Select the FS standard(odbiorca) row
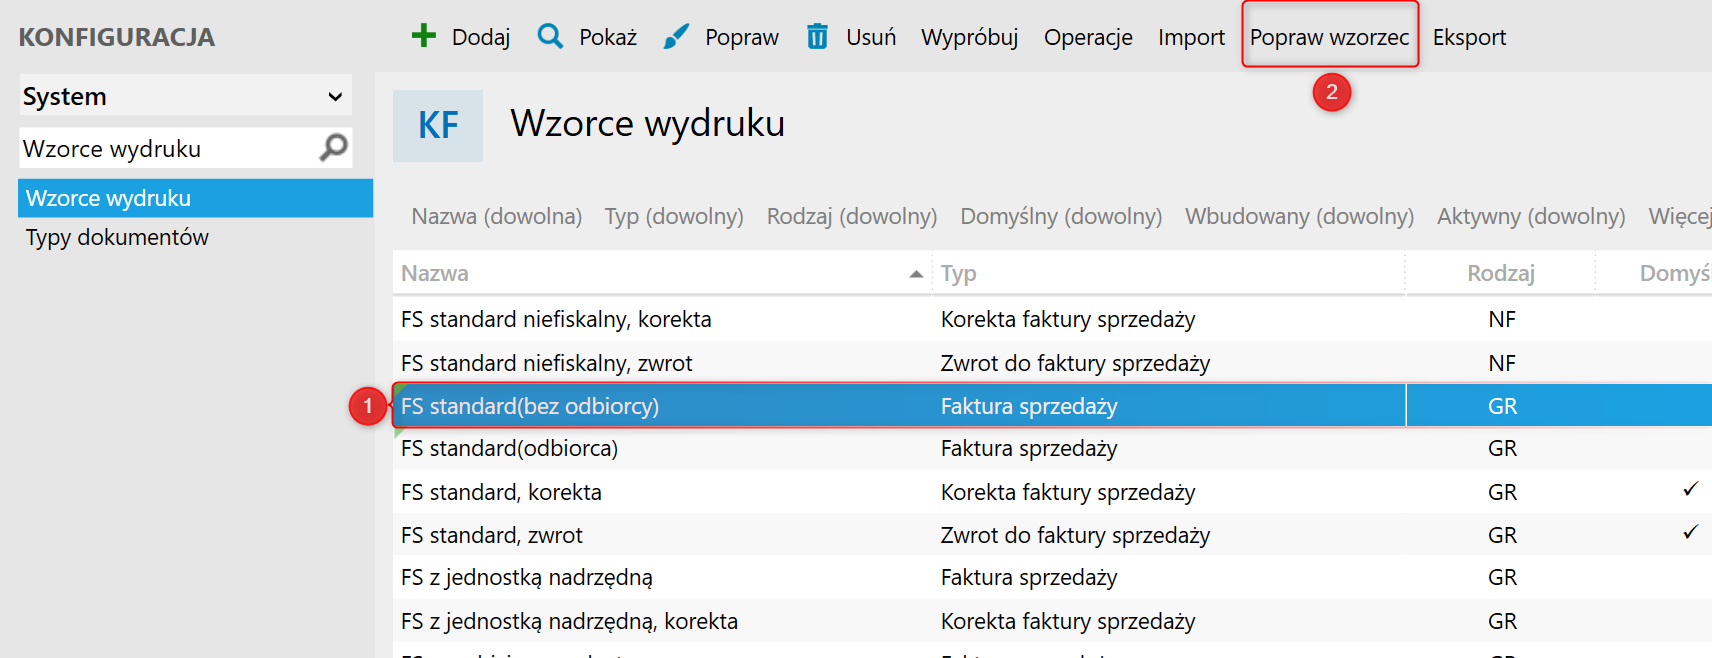Viewport: 1712px width, 658px height. click(x=660, y=449)
